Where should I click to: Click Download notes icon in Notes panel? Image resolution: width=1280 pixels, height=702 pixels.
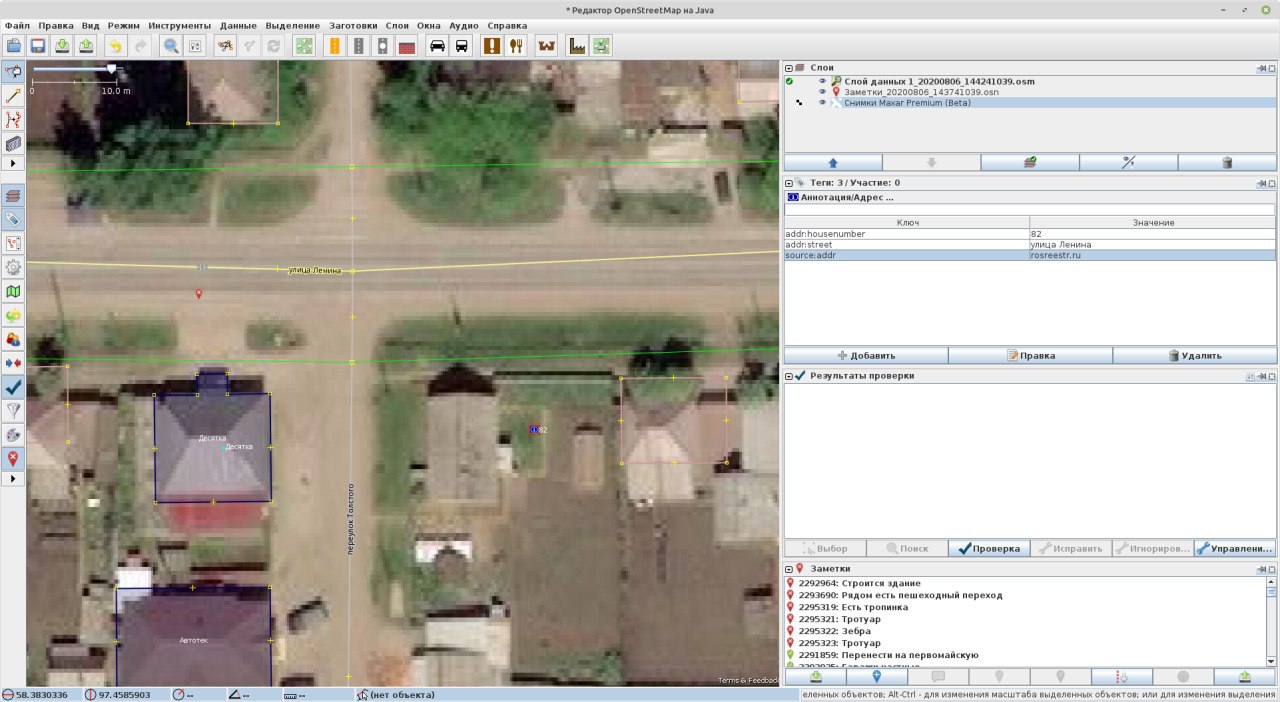click(x=815, y=677)
